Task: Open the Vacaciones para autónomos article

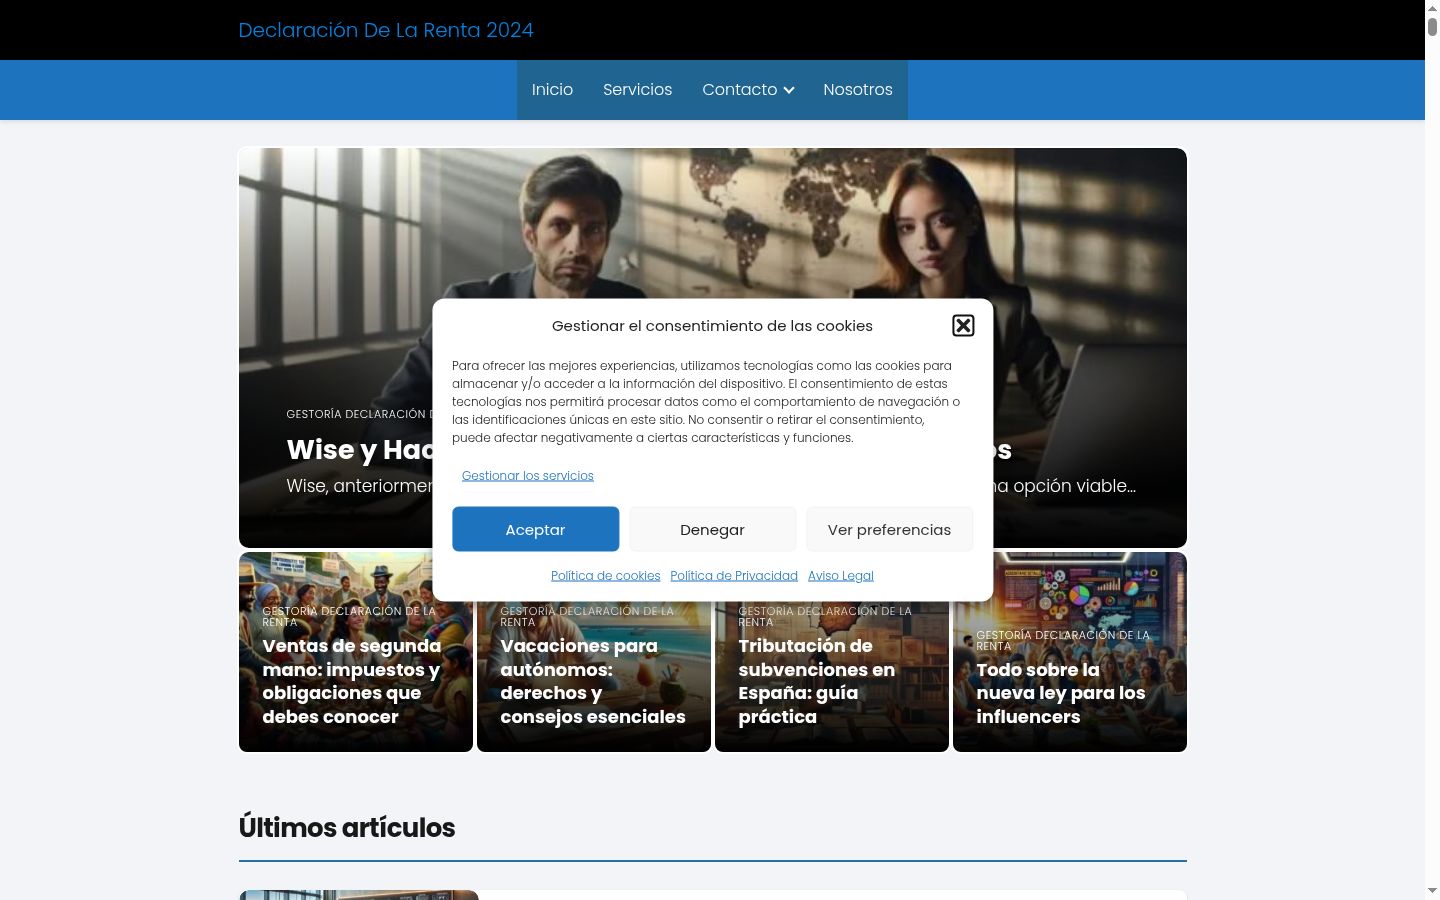Action: coord(593,681)
